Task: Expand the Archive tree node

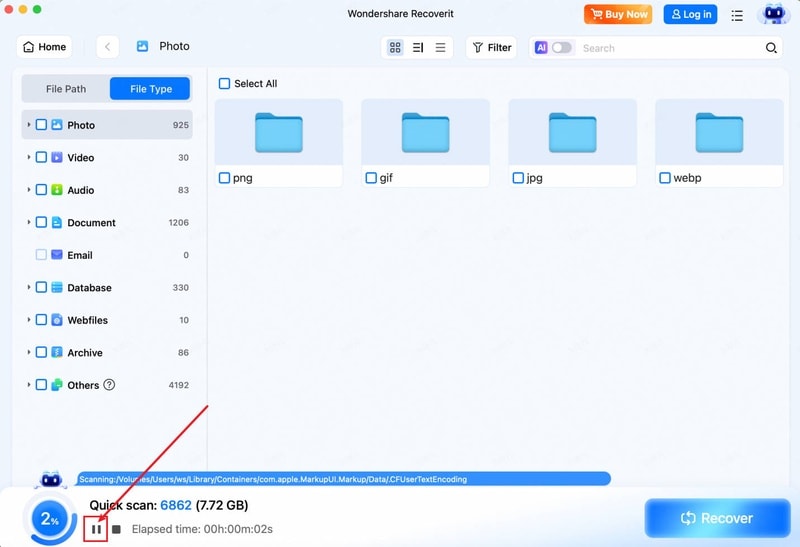Action: (x=29, y=353)
